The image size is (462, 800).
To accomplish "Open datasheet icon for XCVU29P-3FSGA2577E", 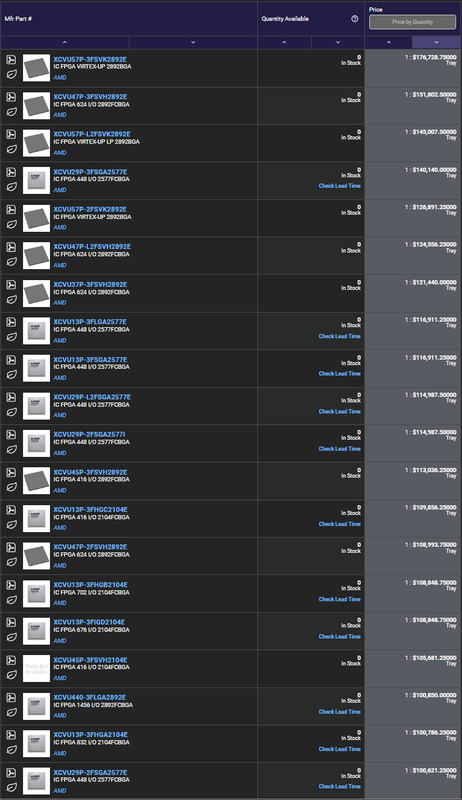I will (11, 172).
